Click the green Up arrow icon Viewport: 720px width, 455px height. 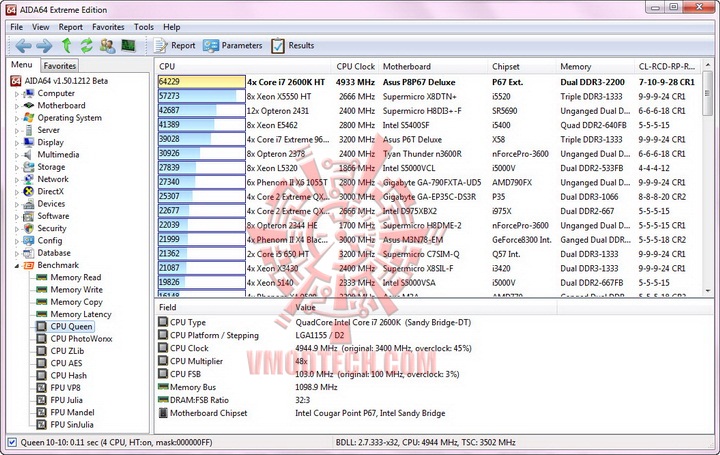[67, 45]
